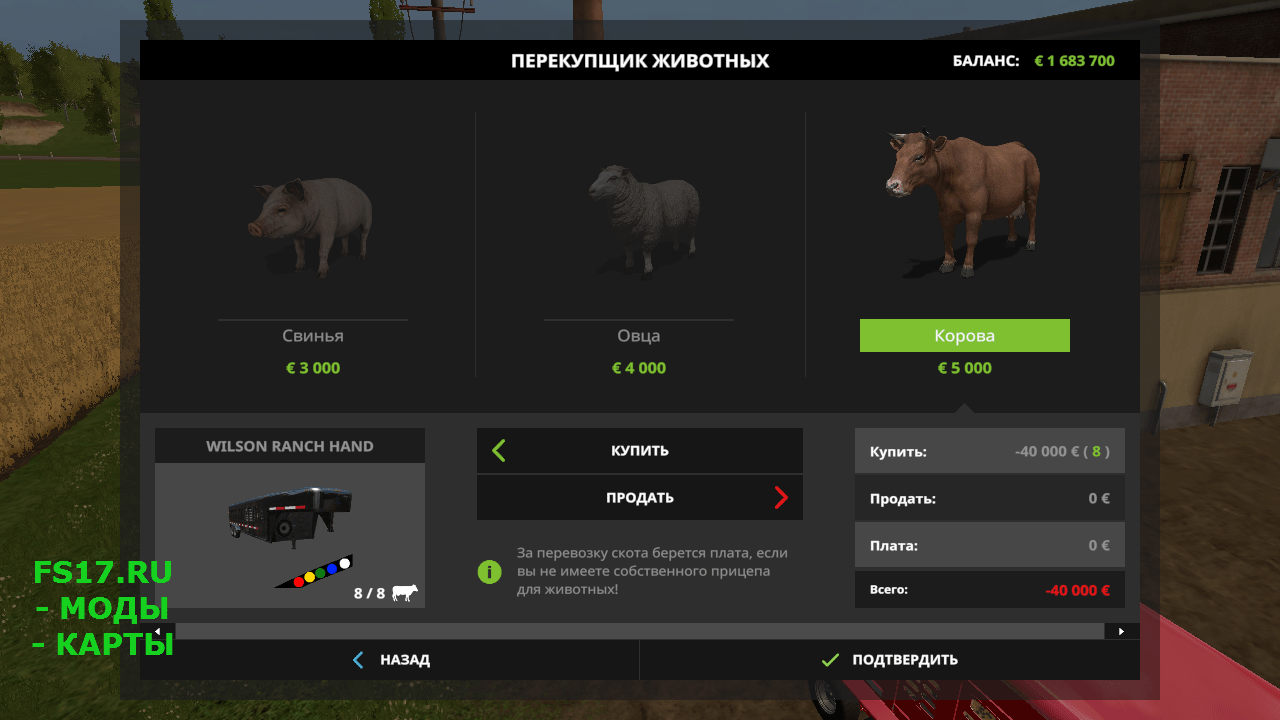This screenshot has width=1280, height=720.
Task: Choose the Свинья label
Action: pyautogui.click(x=313, y=336)
